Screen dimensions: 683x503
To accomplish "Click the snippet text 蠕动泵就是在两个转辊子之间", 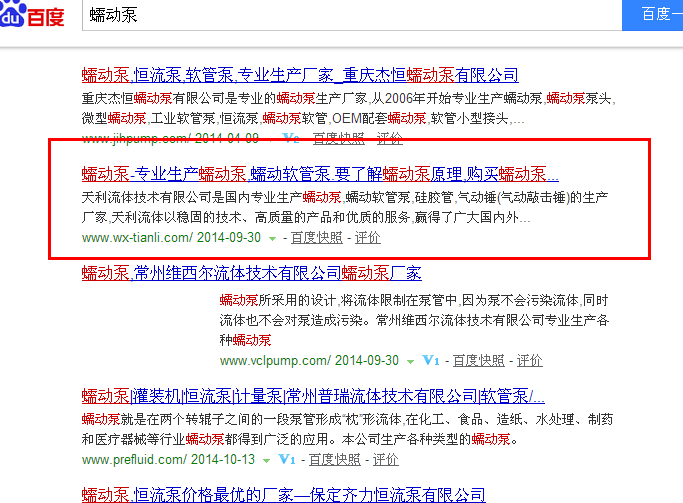I will pos(347,429).
